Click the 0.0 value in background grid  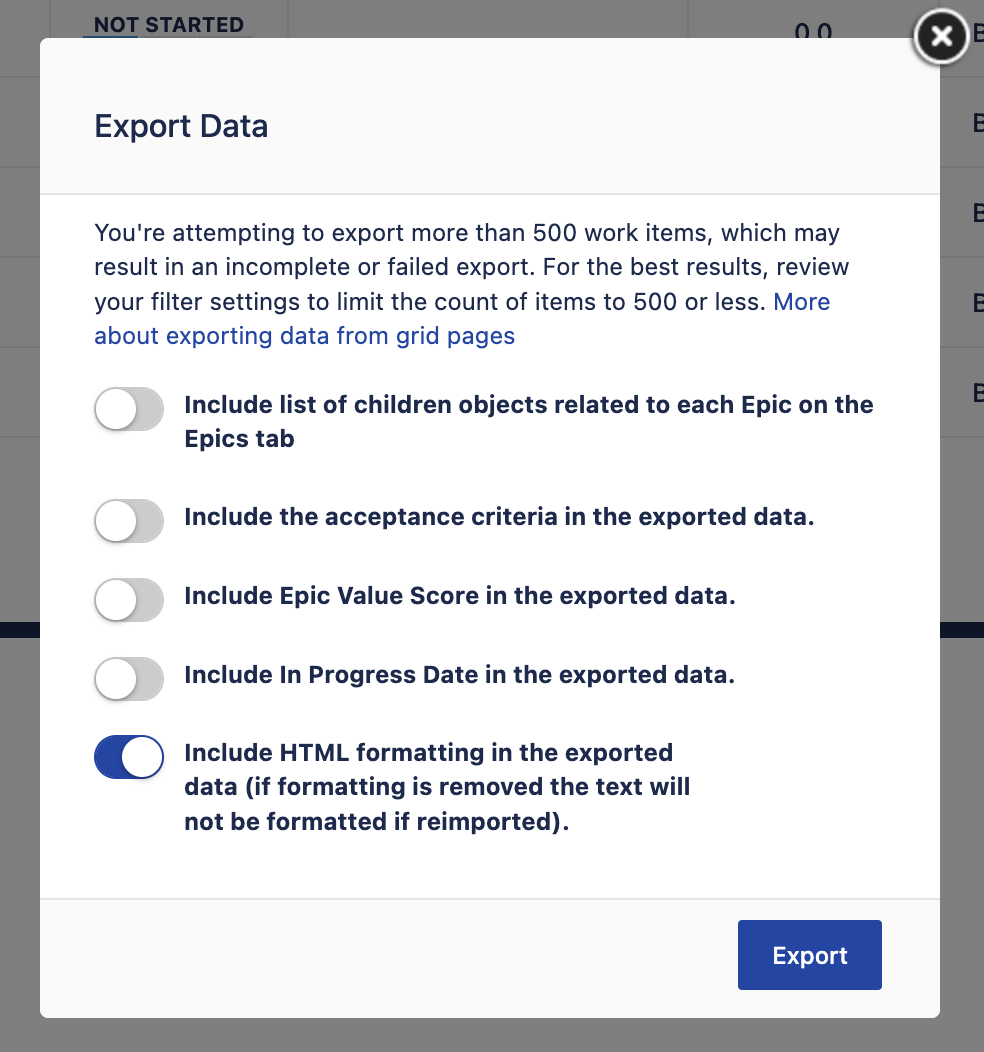813,30
